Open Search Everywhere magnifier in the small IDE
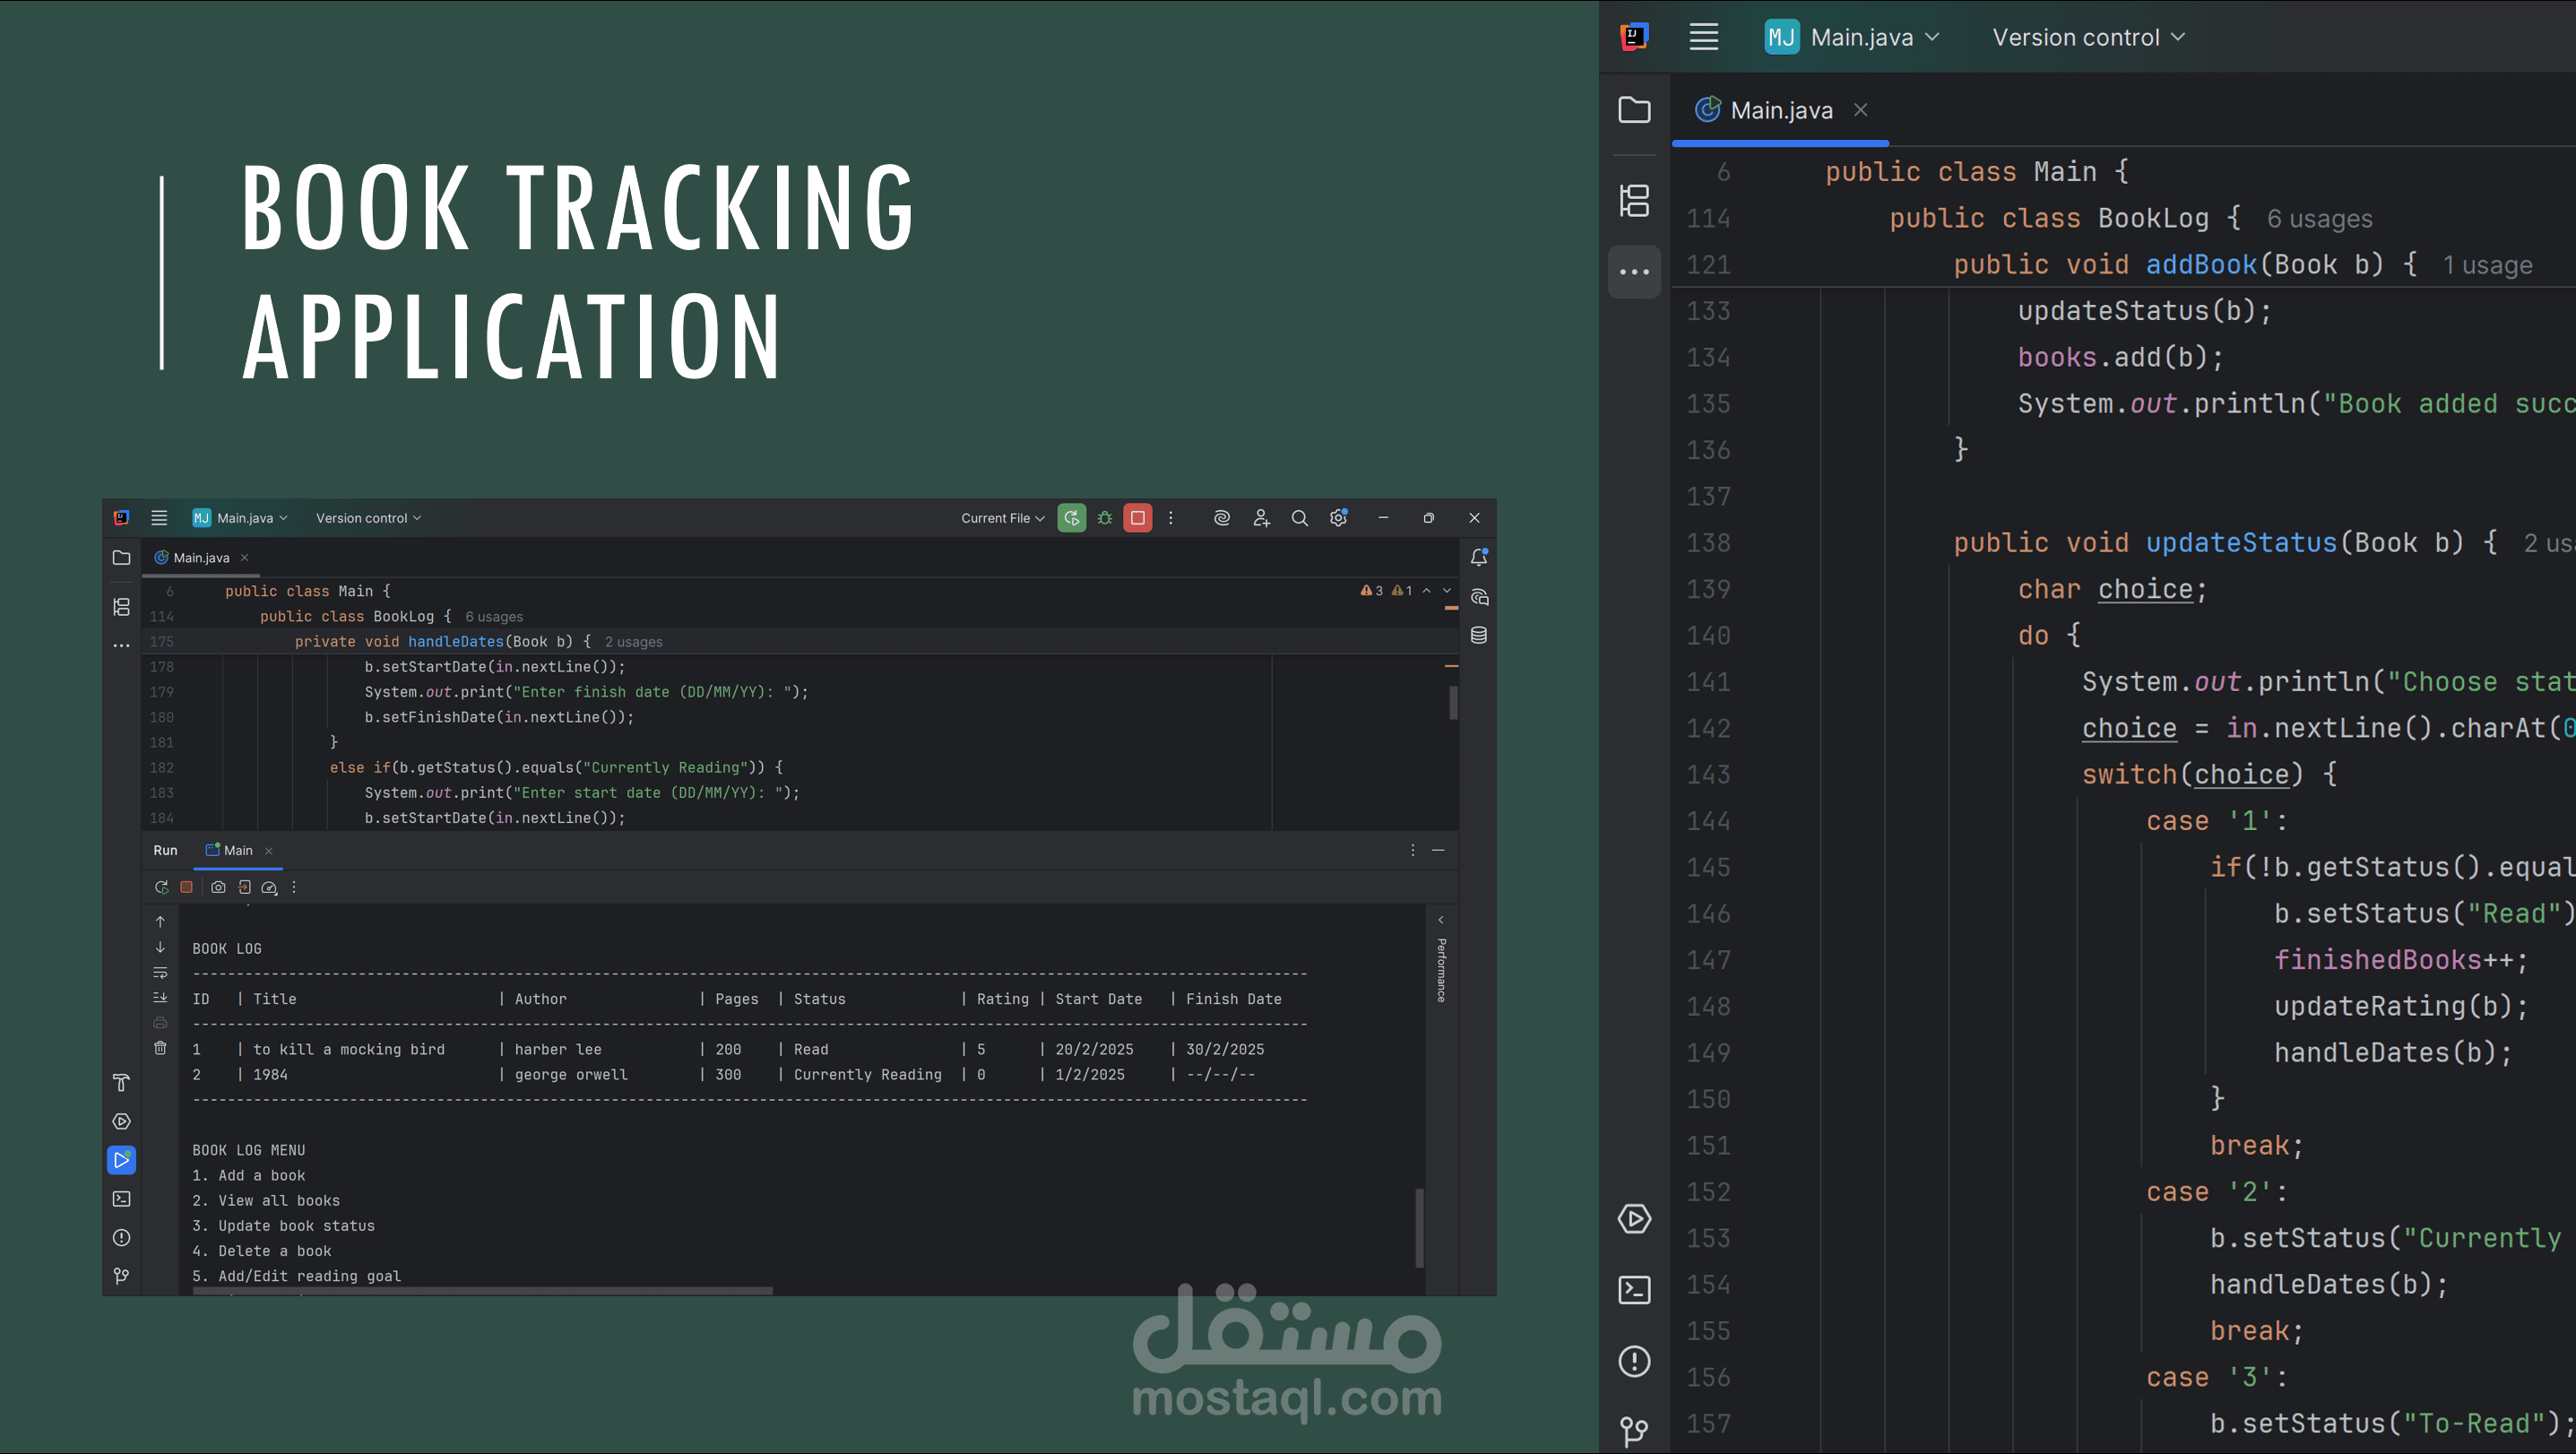 click(1300, 518)
